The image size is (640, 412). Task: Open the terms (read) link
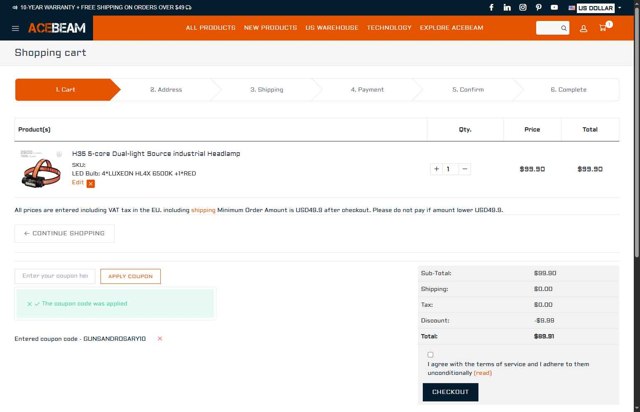coord(482,373)
